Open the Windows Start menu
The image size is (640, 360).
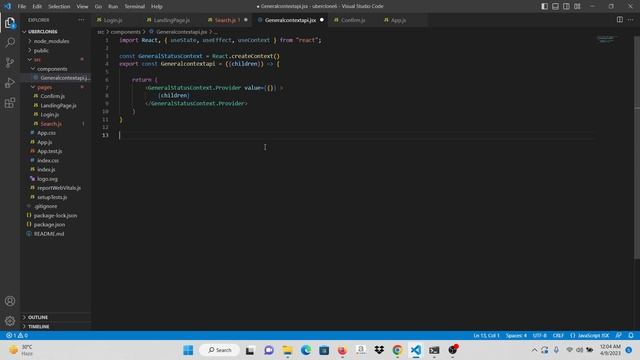click(x=188, y=350)
